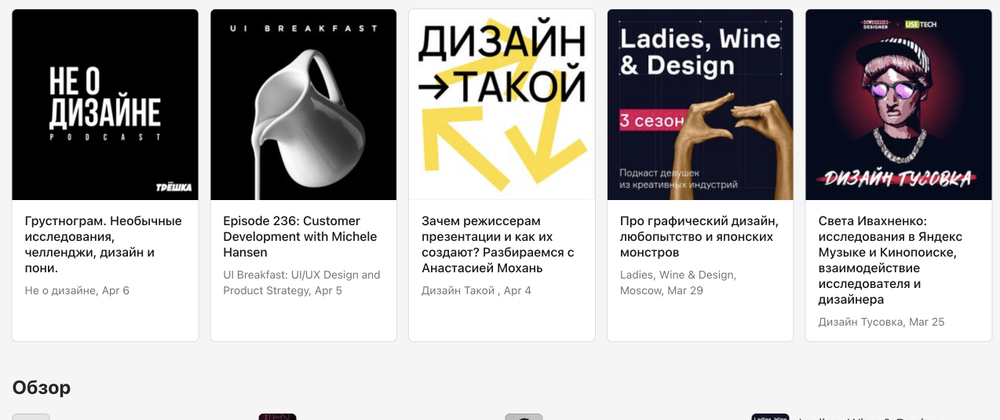Image resolution: width=1000 pixels, height=420 pixels.
Task: Click the Не о дизайне, Apr 6 source label
Action: point(77,291)
